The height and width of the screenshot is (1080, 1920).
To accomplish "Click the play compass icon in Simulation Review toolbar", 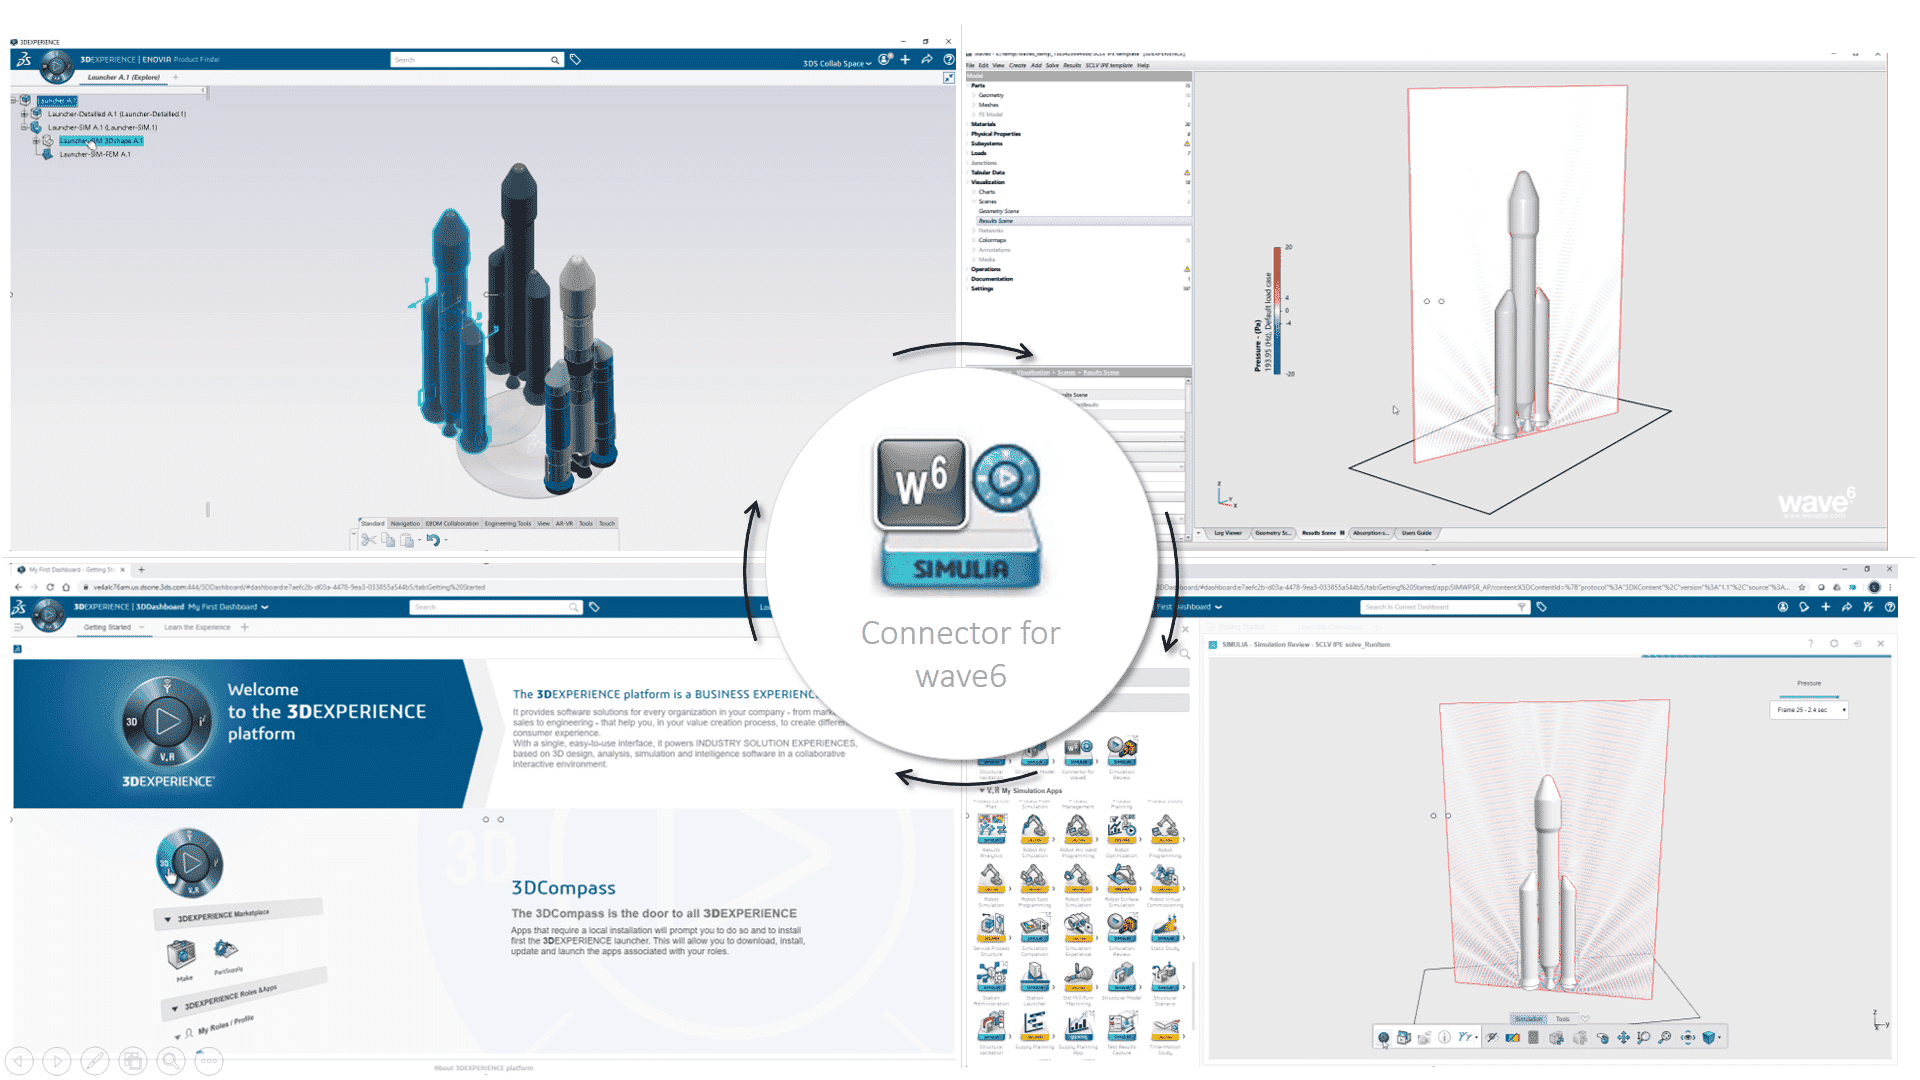I will [1383, 1038].
